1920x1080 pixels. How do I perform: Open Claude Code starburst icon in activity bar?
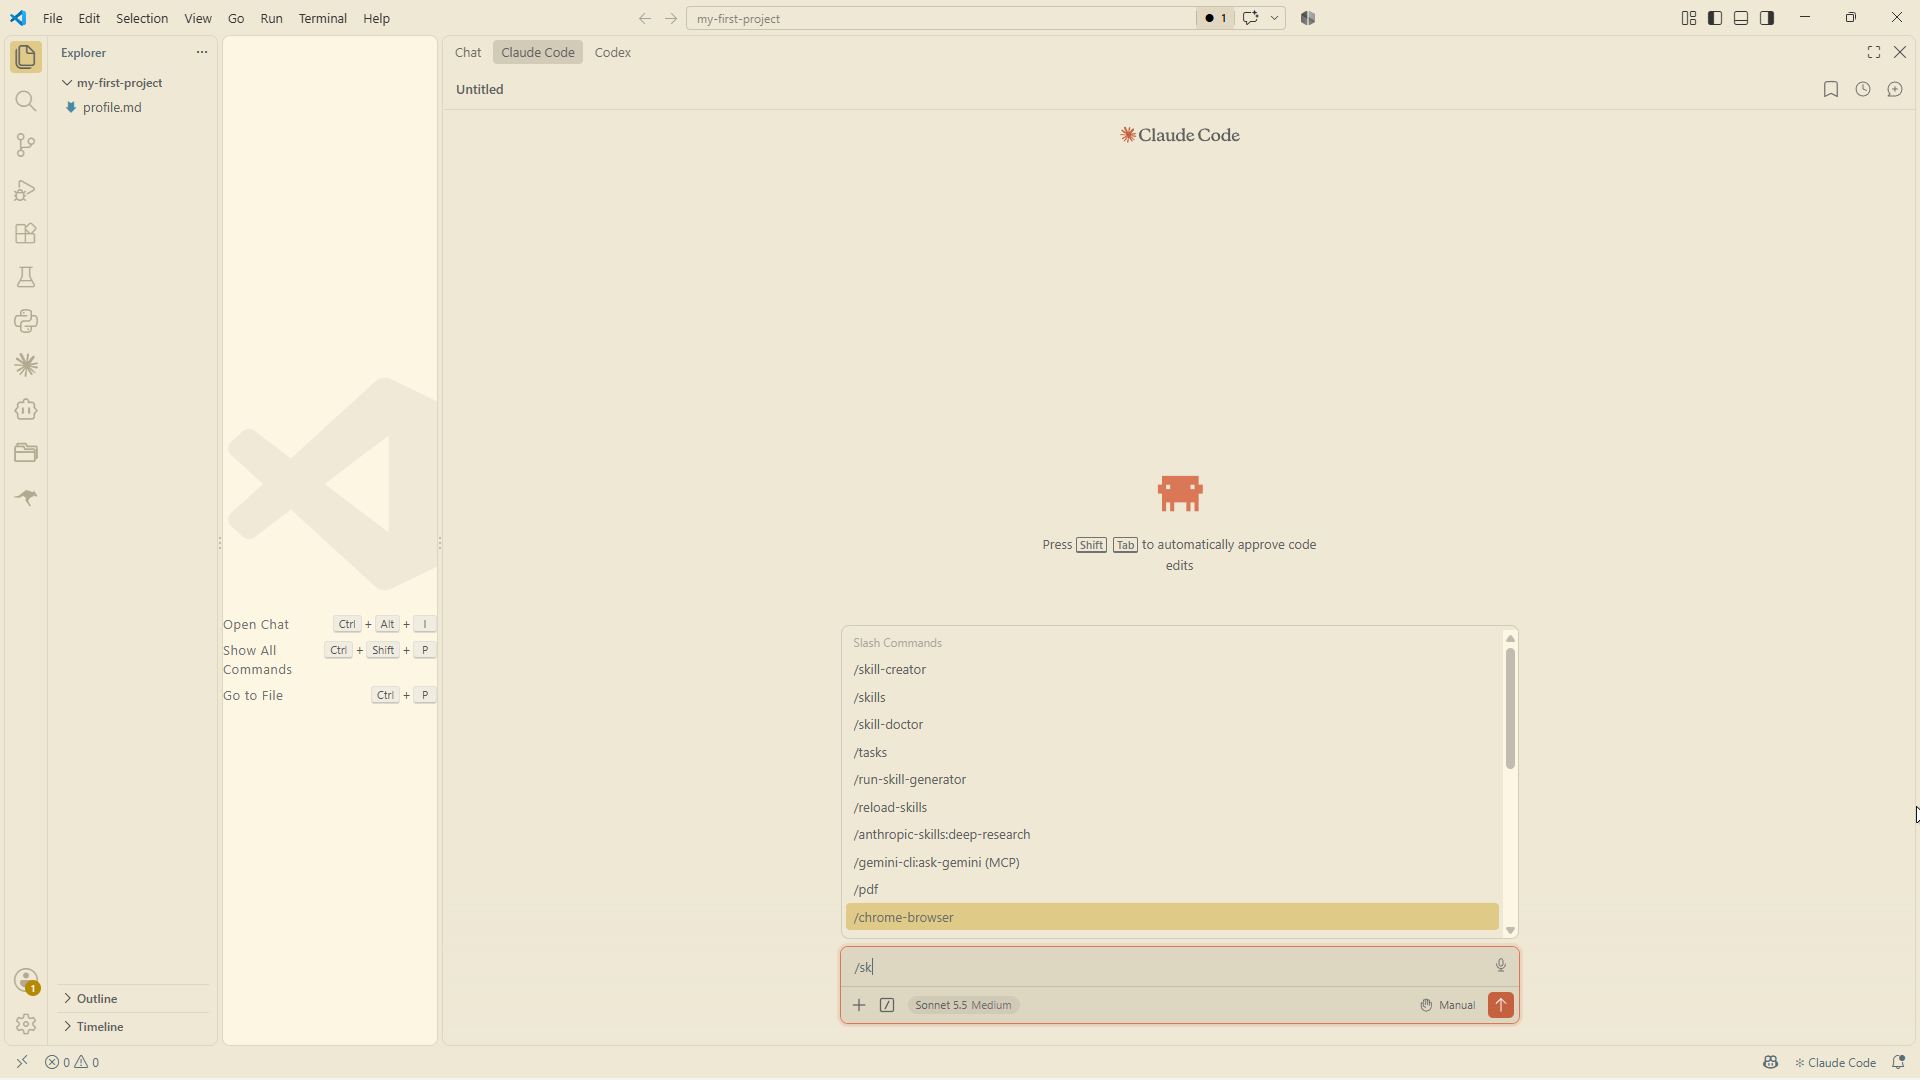coord(26,365)
